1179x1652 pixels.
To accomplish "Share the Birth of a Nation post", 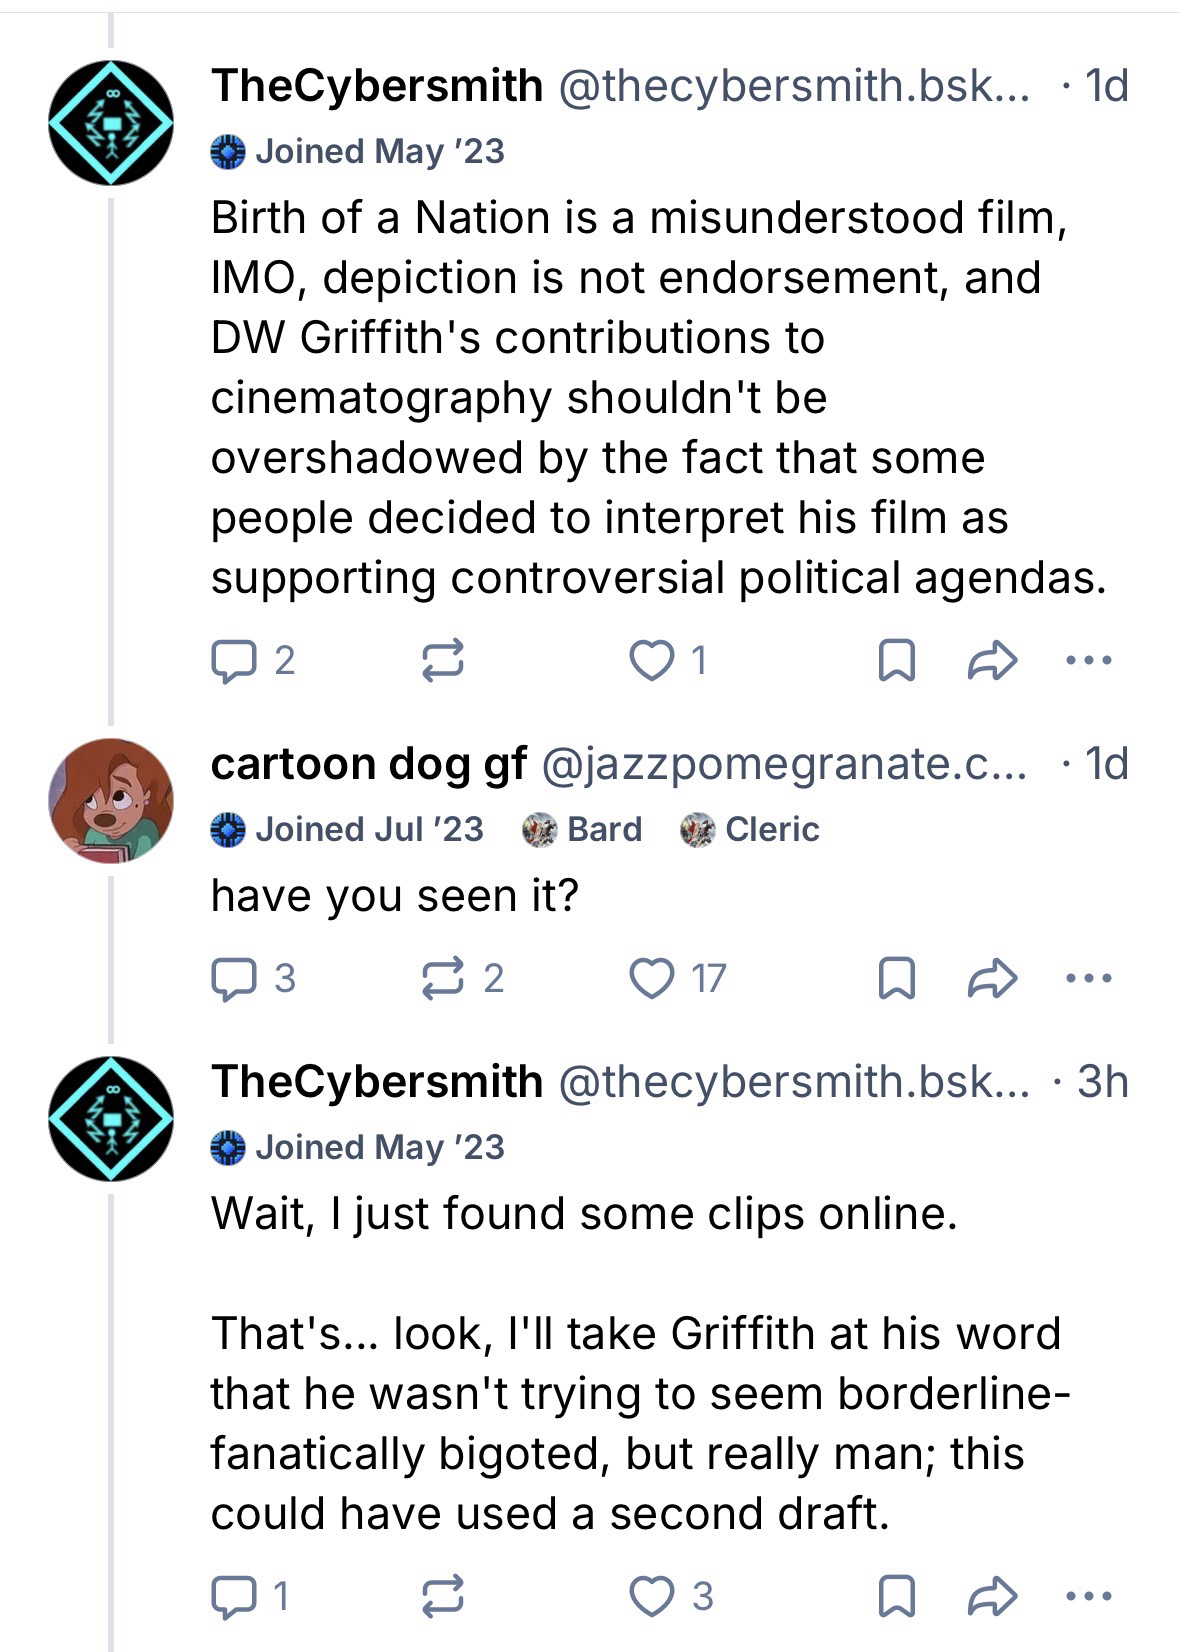I will pos(993,660).
